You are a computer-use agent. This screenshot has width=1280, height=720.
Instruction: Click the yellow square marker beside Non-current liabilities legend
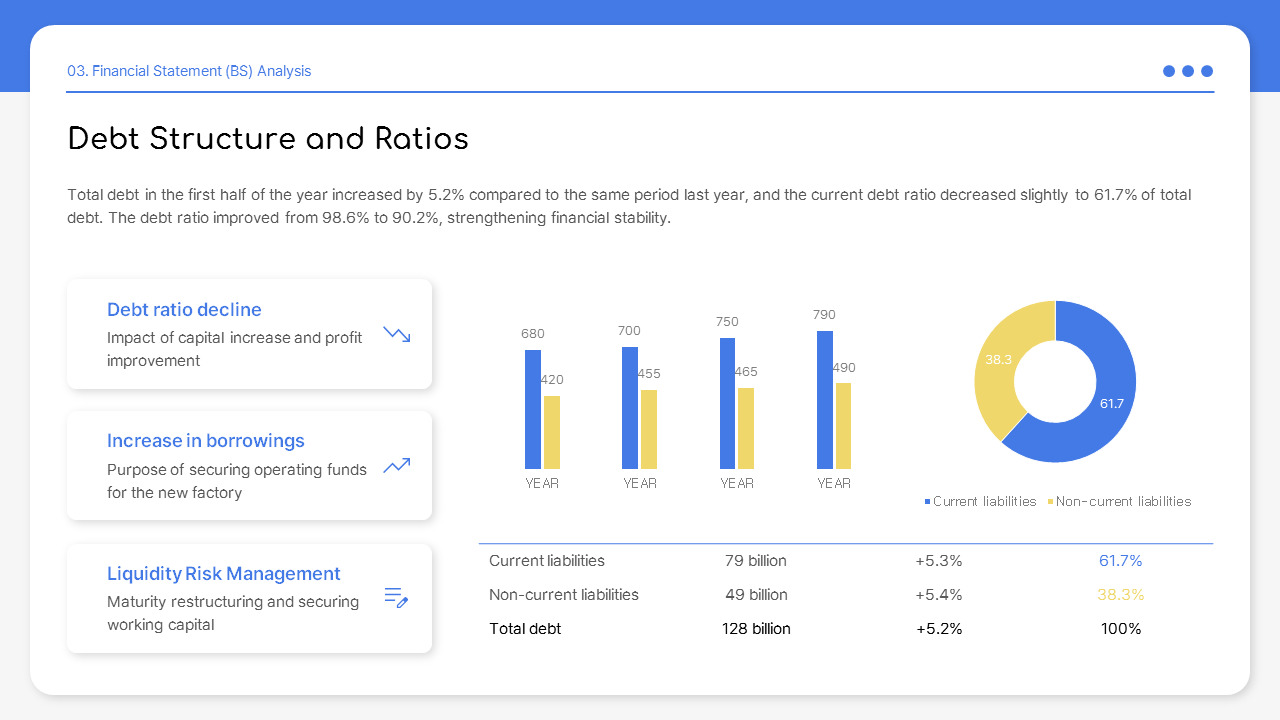1051,501
